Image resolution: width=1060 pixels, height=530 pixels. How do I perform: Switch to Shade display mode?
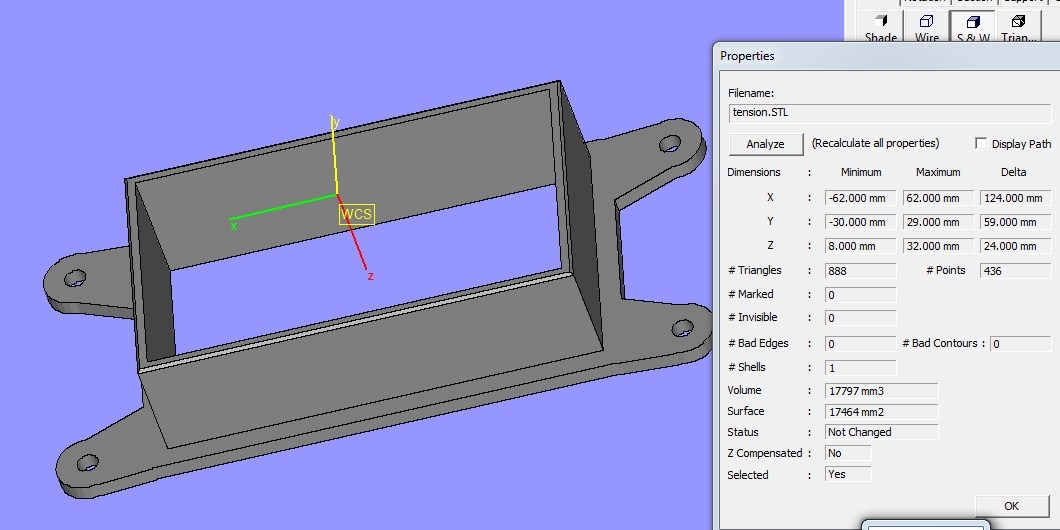881,27
